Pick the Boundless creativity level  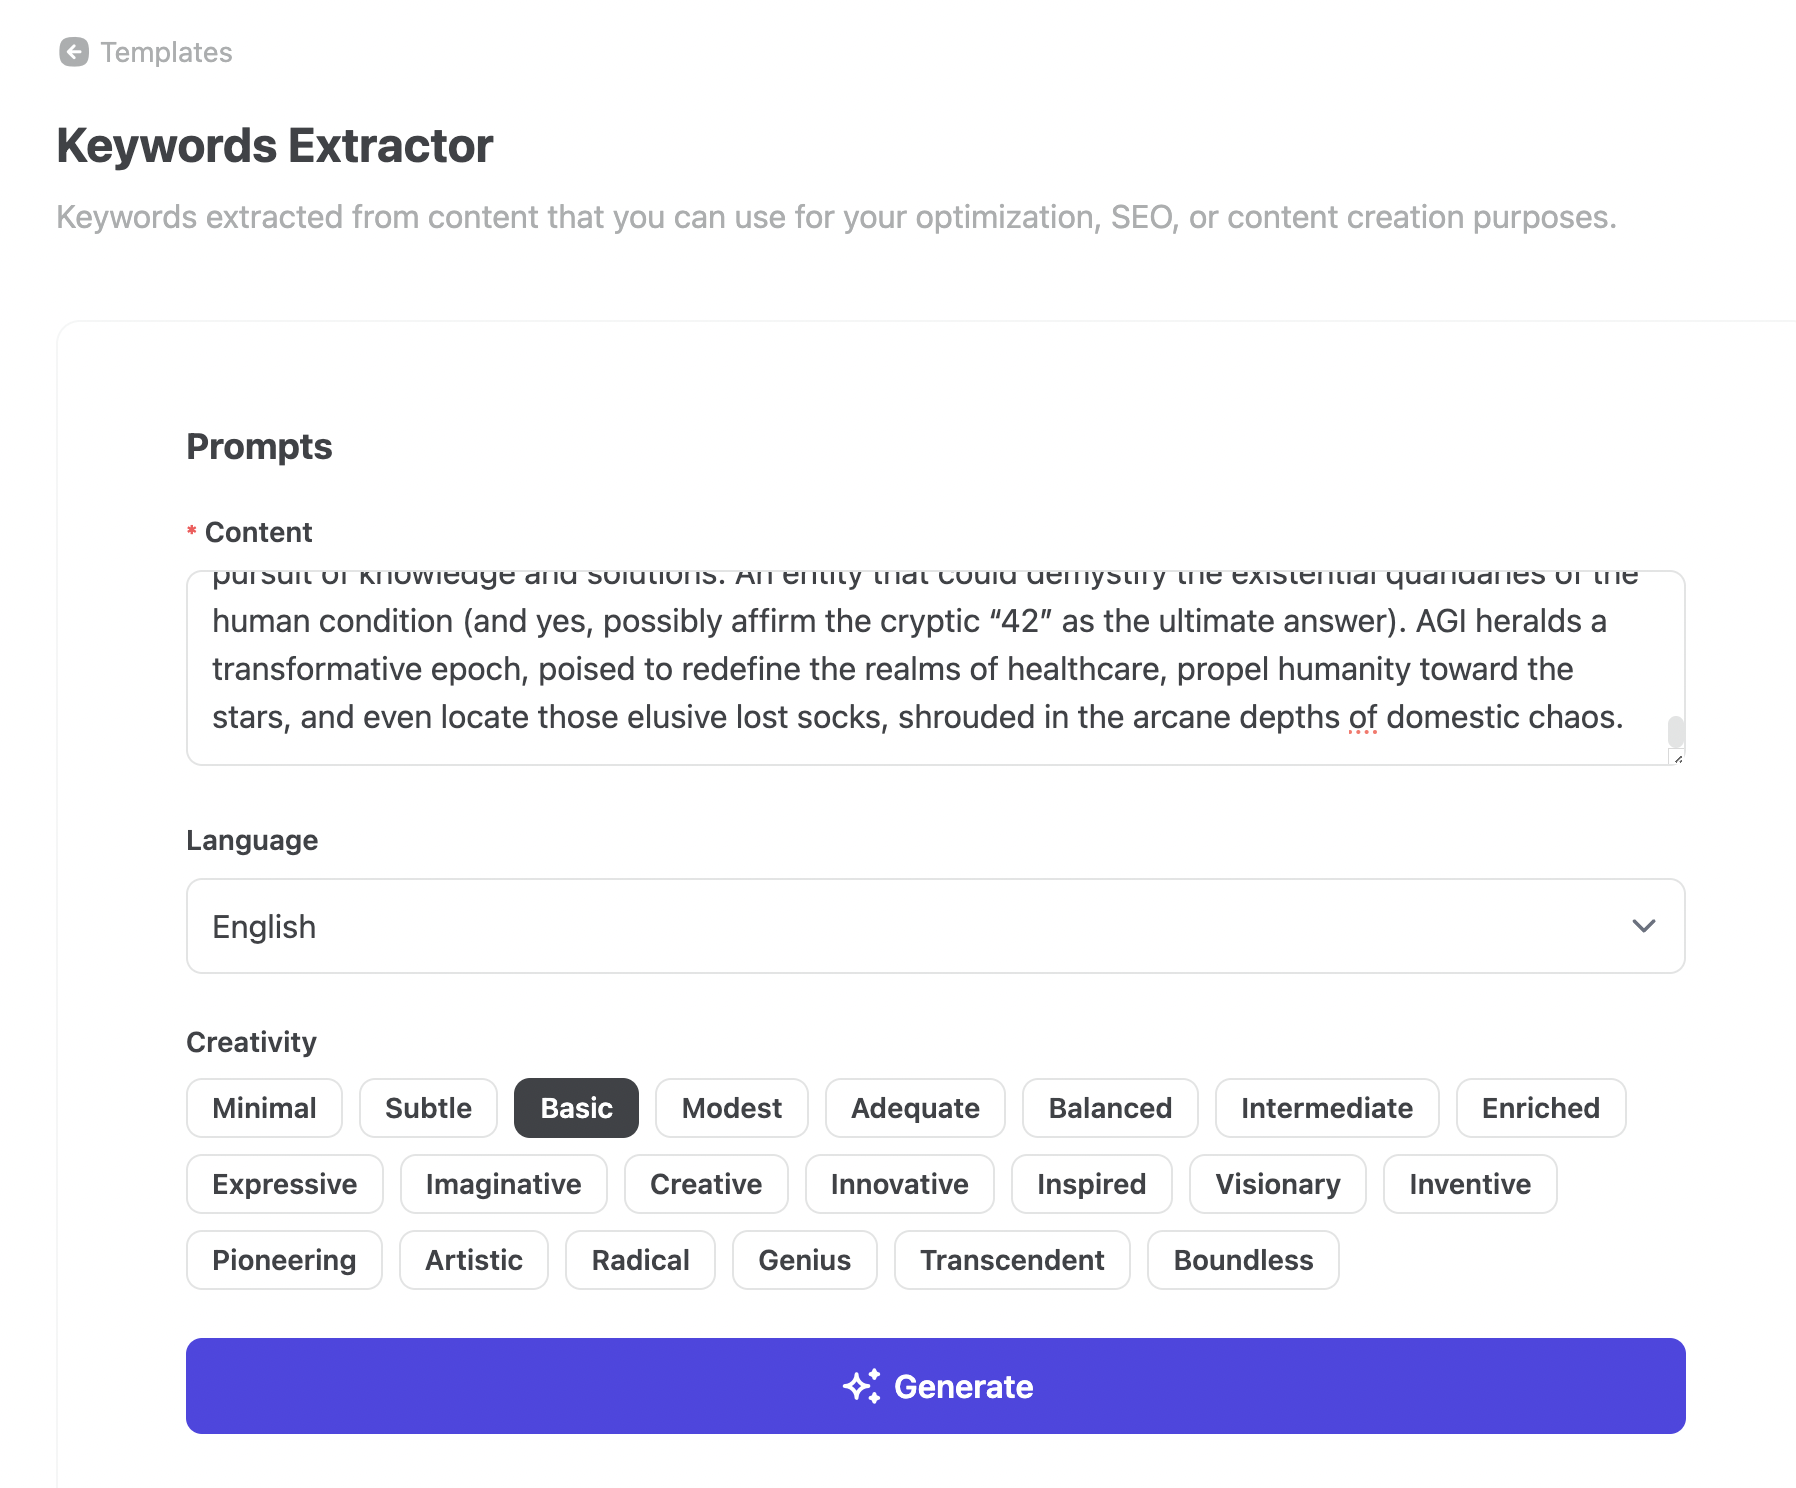click(1242, 1260)
